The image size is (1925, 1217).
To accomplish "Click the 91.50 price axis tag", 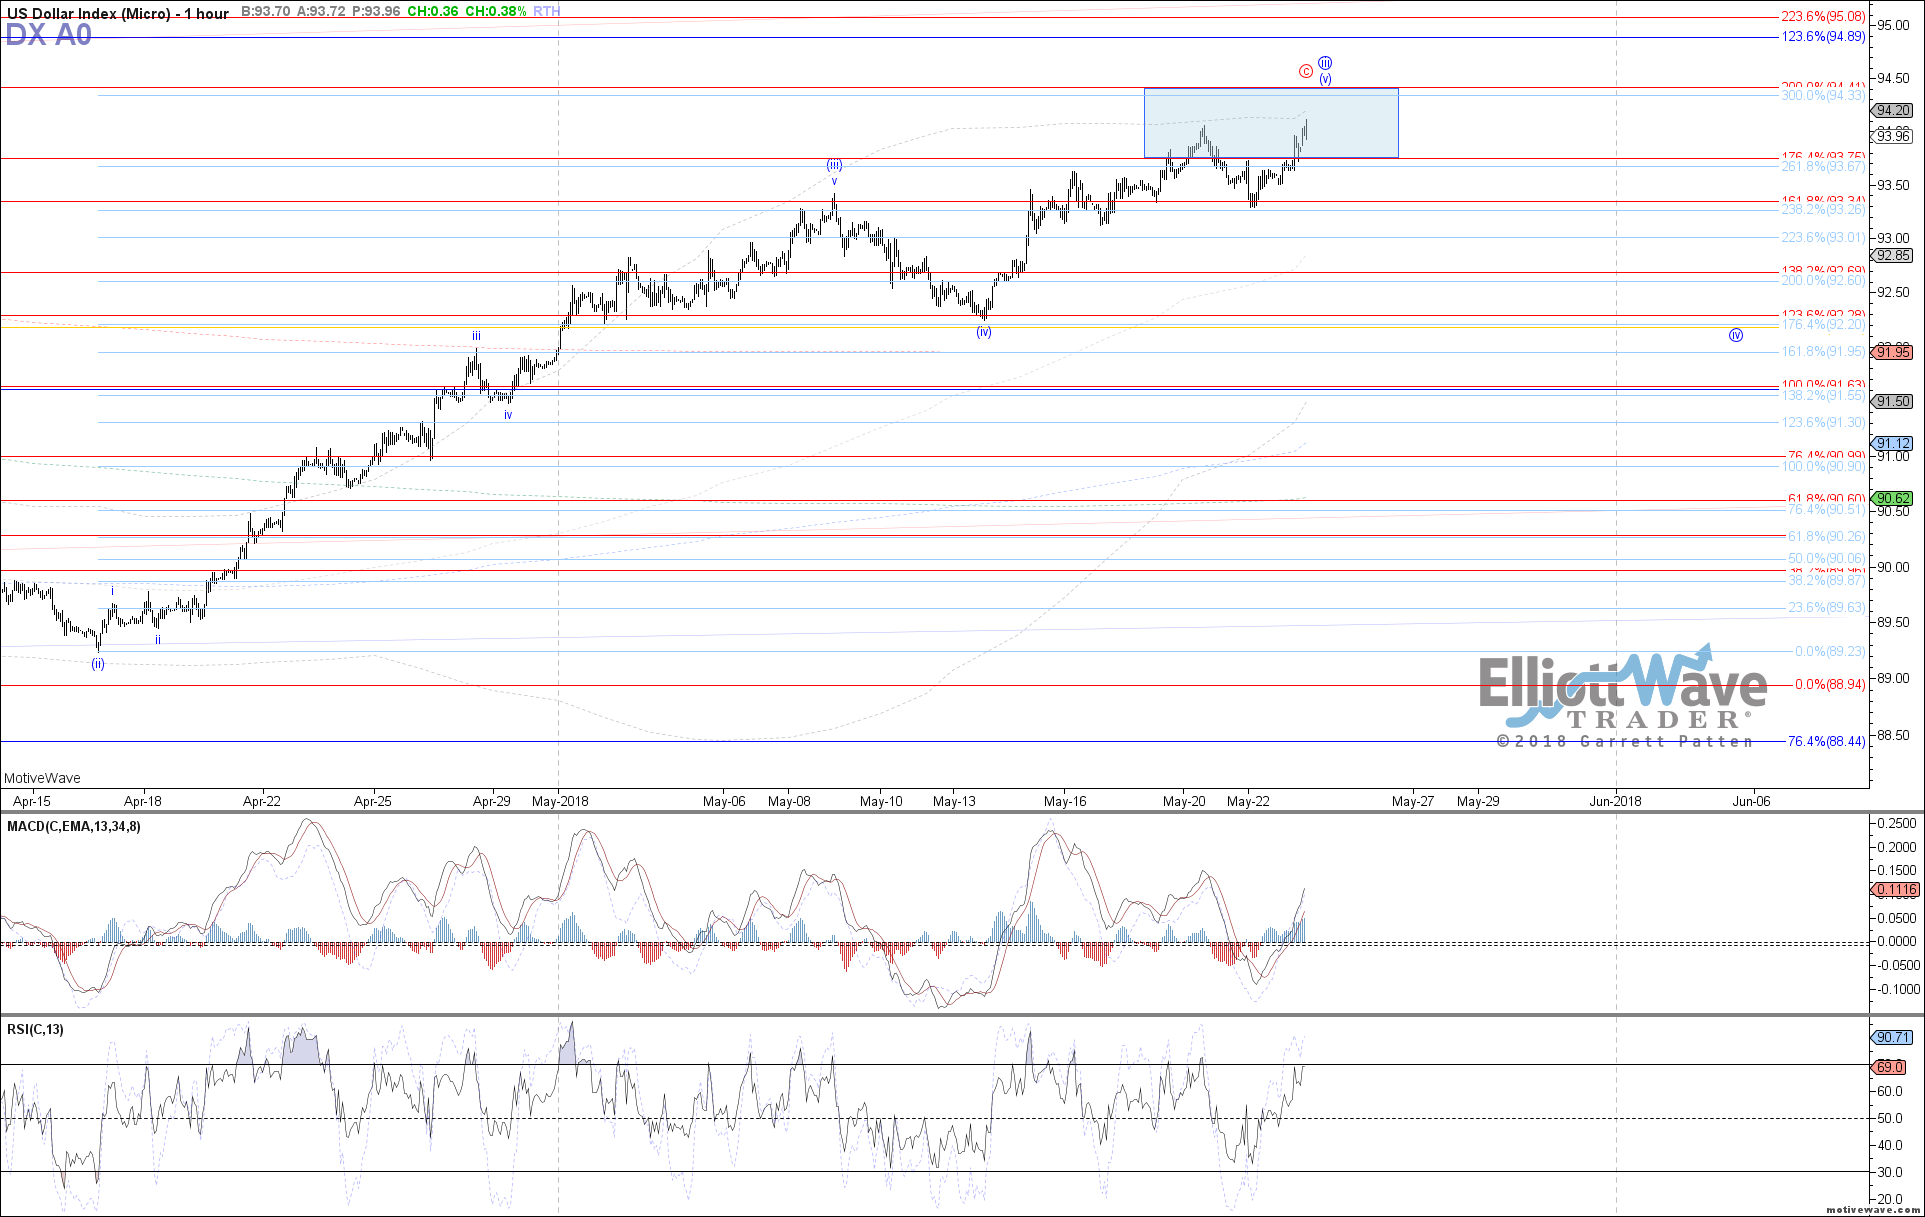I will (x=1894, y=401).
